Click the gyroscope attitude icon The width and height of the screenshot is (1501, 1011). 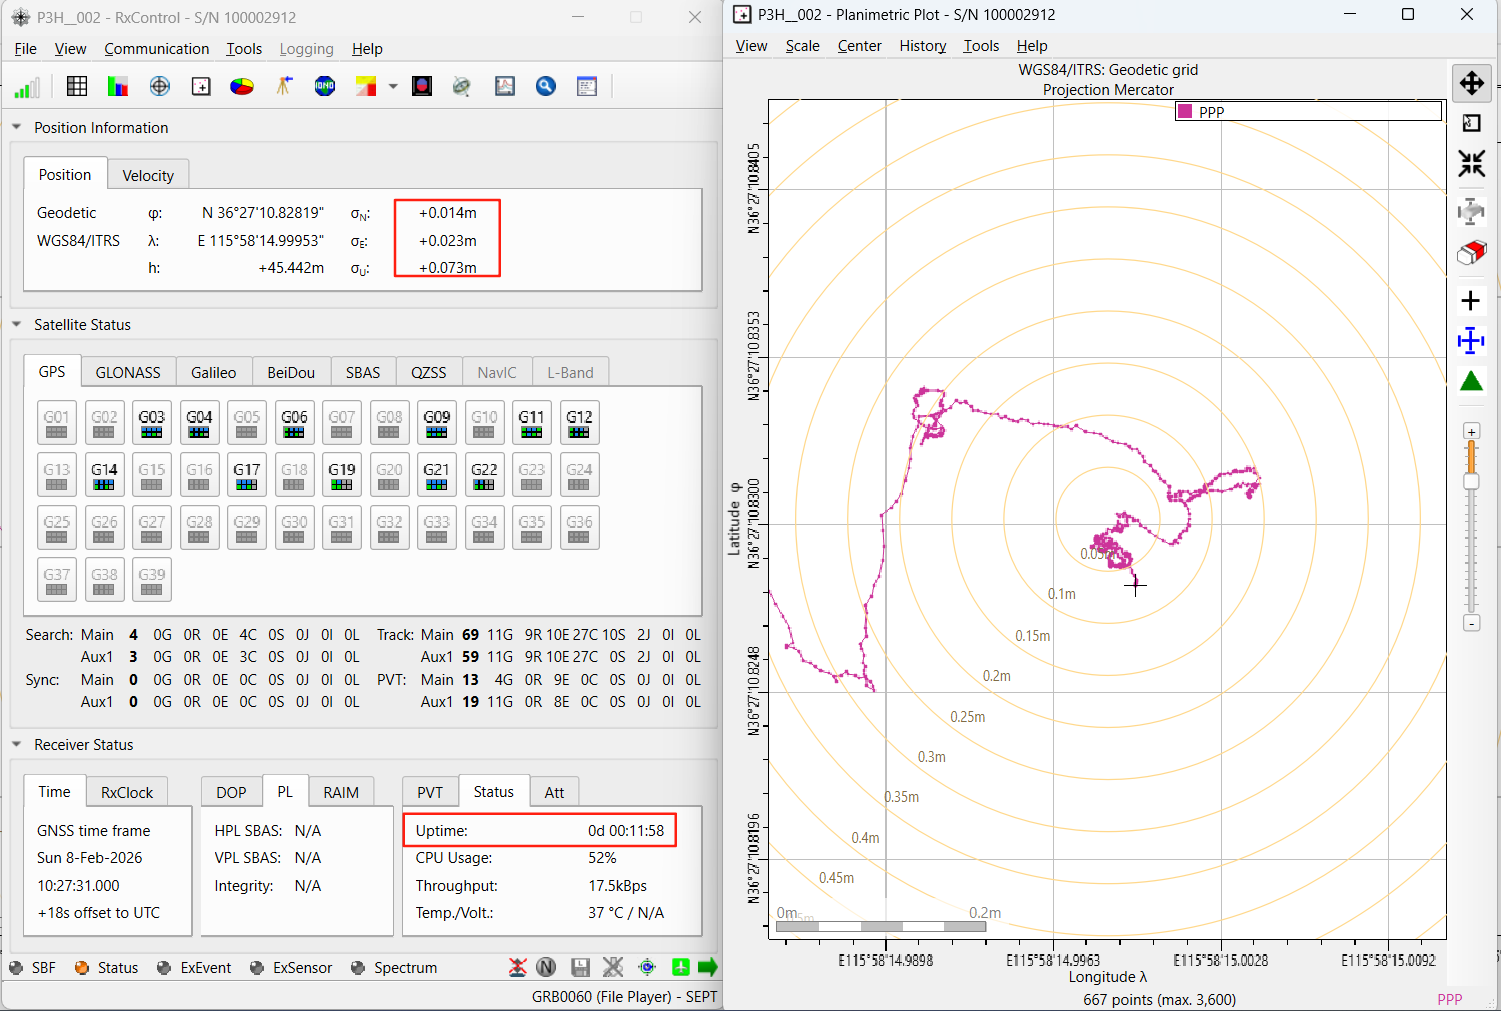pyautogui.click(x=462, y=86)
